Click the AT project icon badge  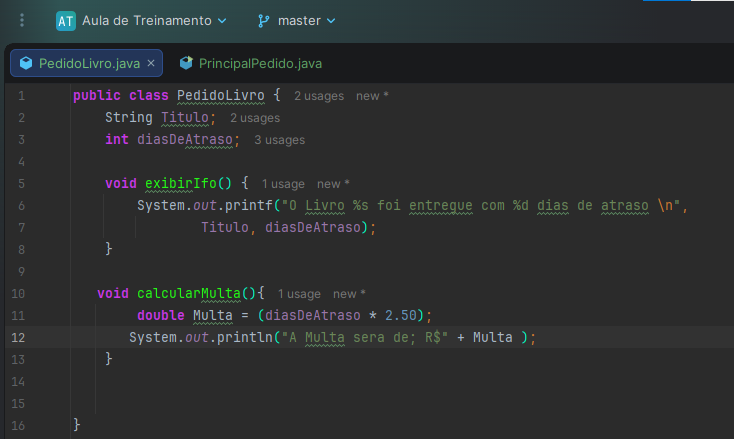pos(66,21)
